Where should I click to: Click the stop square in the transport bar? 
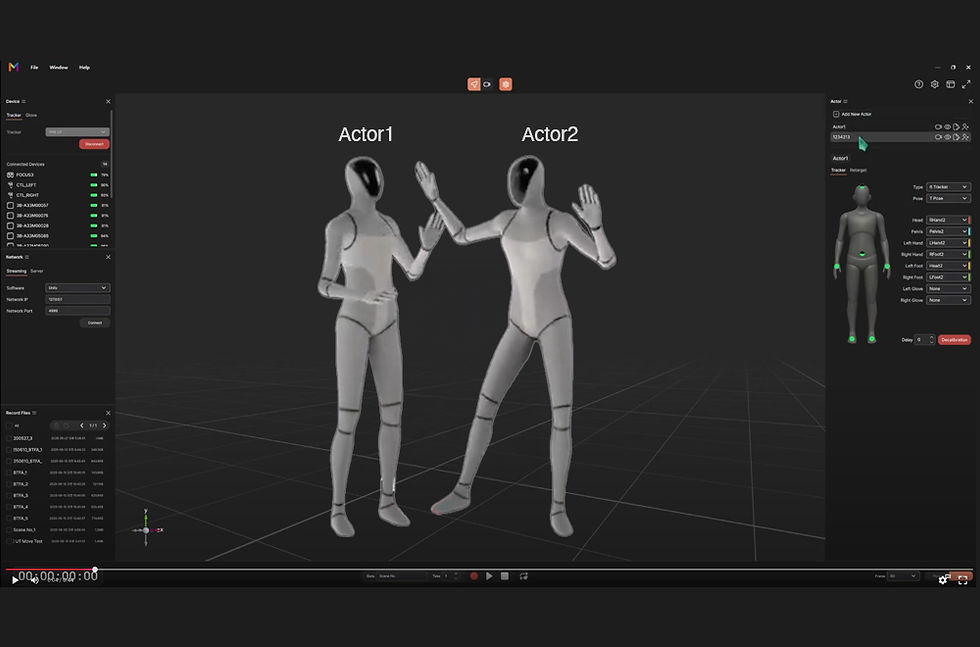point(504,576)
